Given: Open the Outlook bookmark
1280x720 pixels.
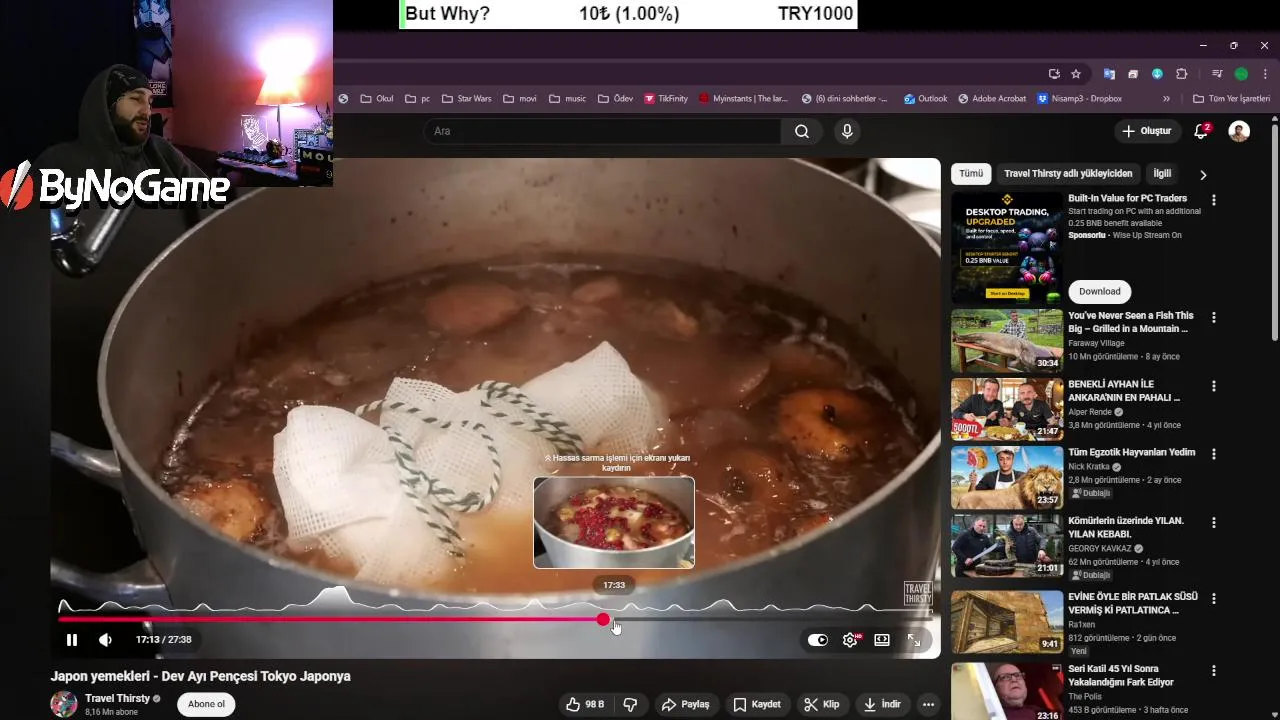Looking at the screenshot, I should coord(925,99).
